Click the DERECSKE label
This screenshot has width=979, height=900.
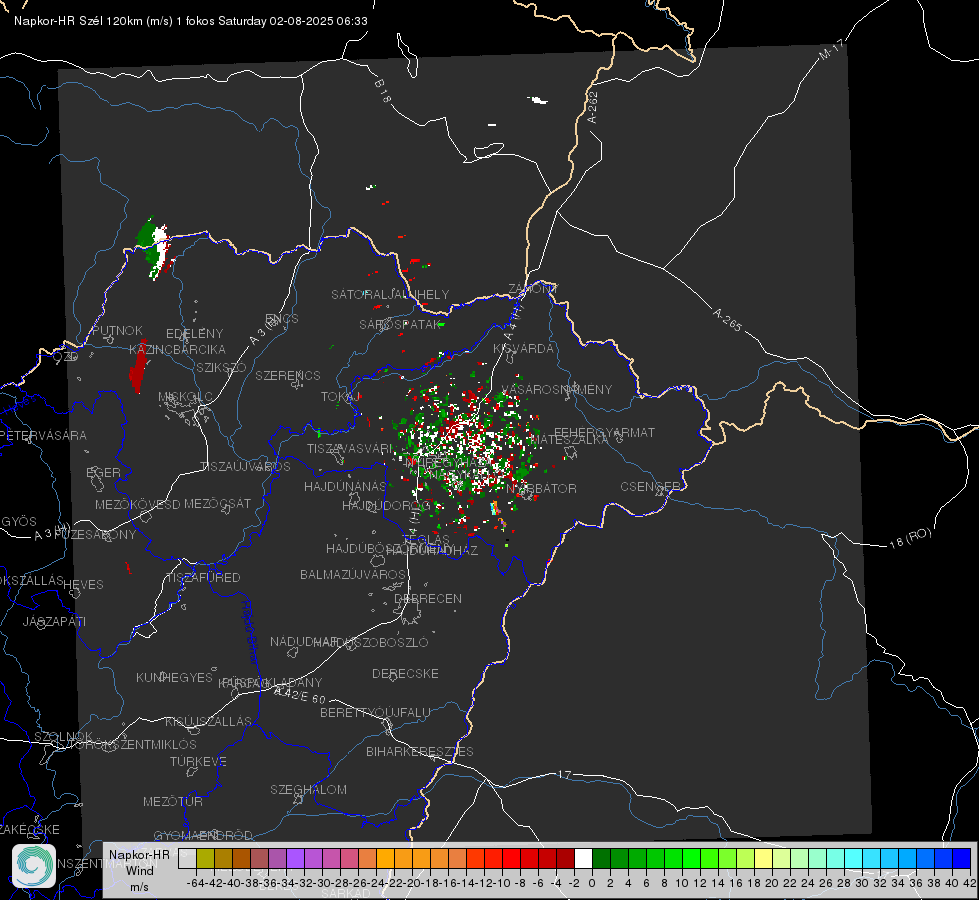pyautogui.click(x=405, y=674)
